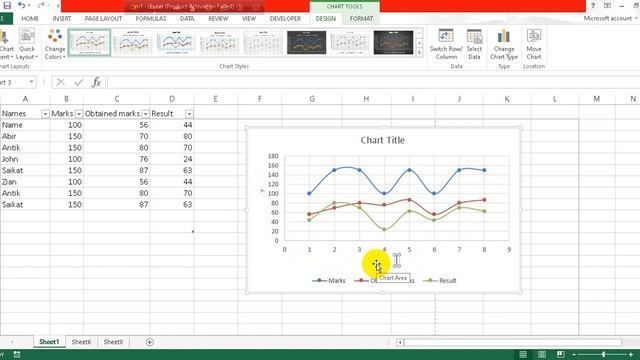The width and height of the screenshot is (640, 360).
Task: Click the horizontal scrollbar left arrow
Action: click(400, 342)
